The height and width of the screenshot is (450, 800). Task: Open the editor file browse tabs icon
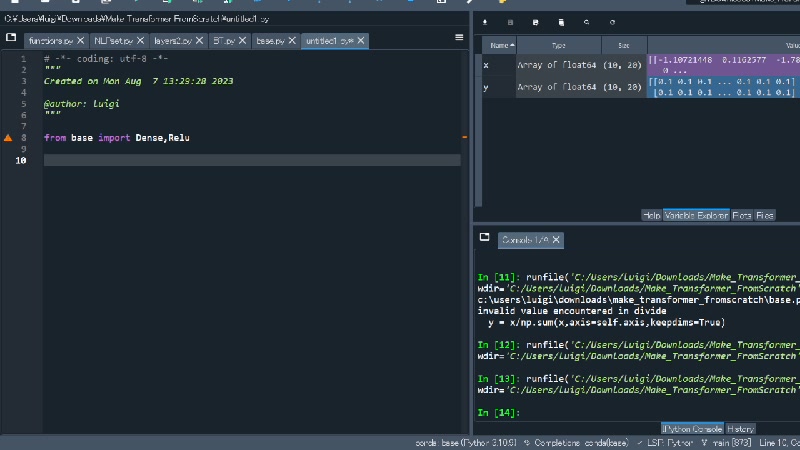tap(11, 38)
